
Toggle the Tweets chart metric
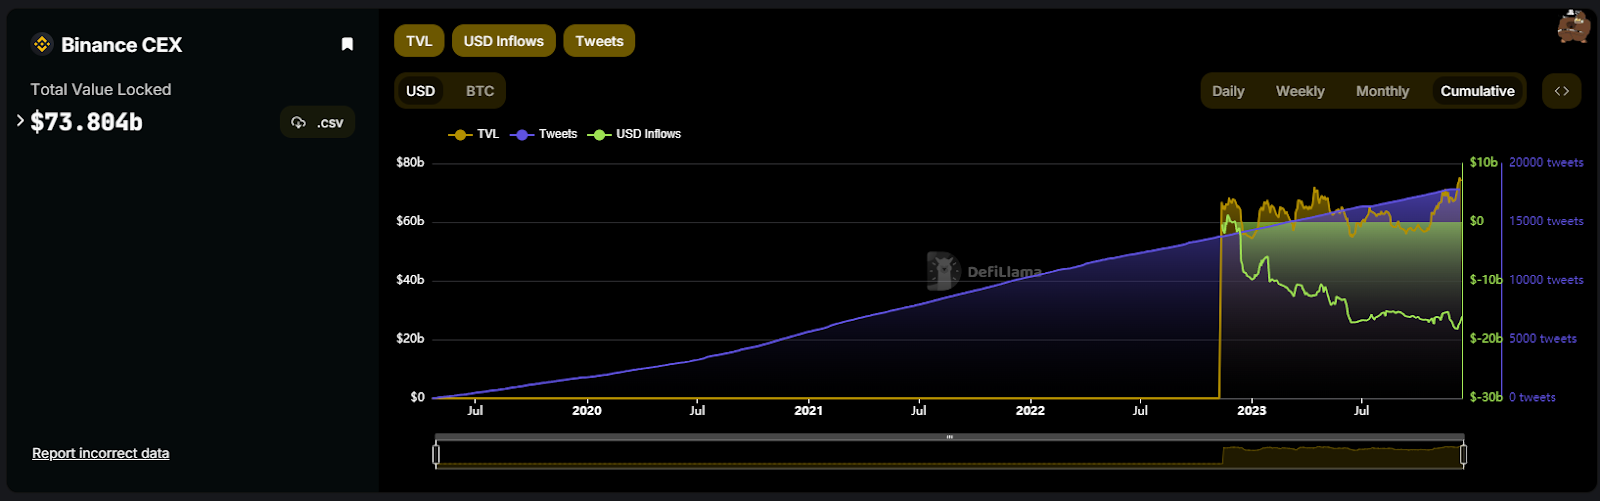point(599,41)
